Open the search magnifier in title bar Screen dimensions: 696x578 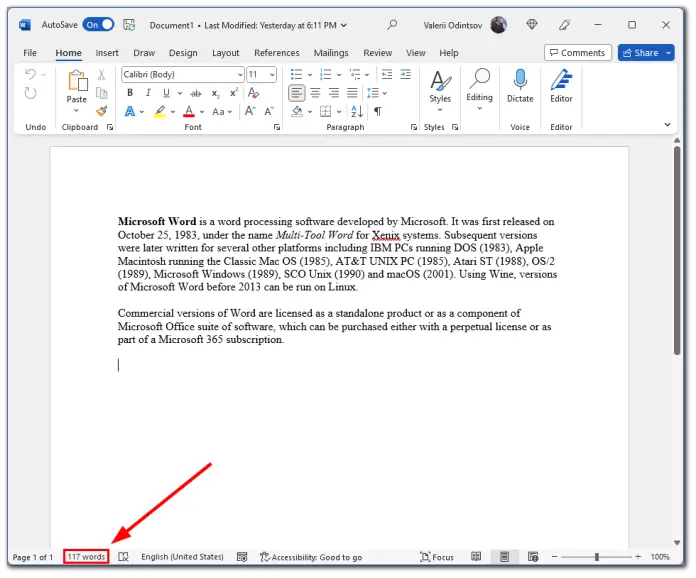pyautogui.click(x=392, y=25)
